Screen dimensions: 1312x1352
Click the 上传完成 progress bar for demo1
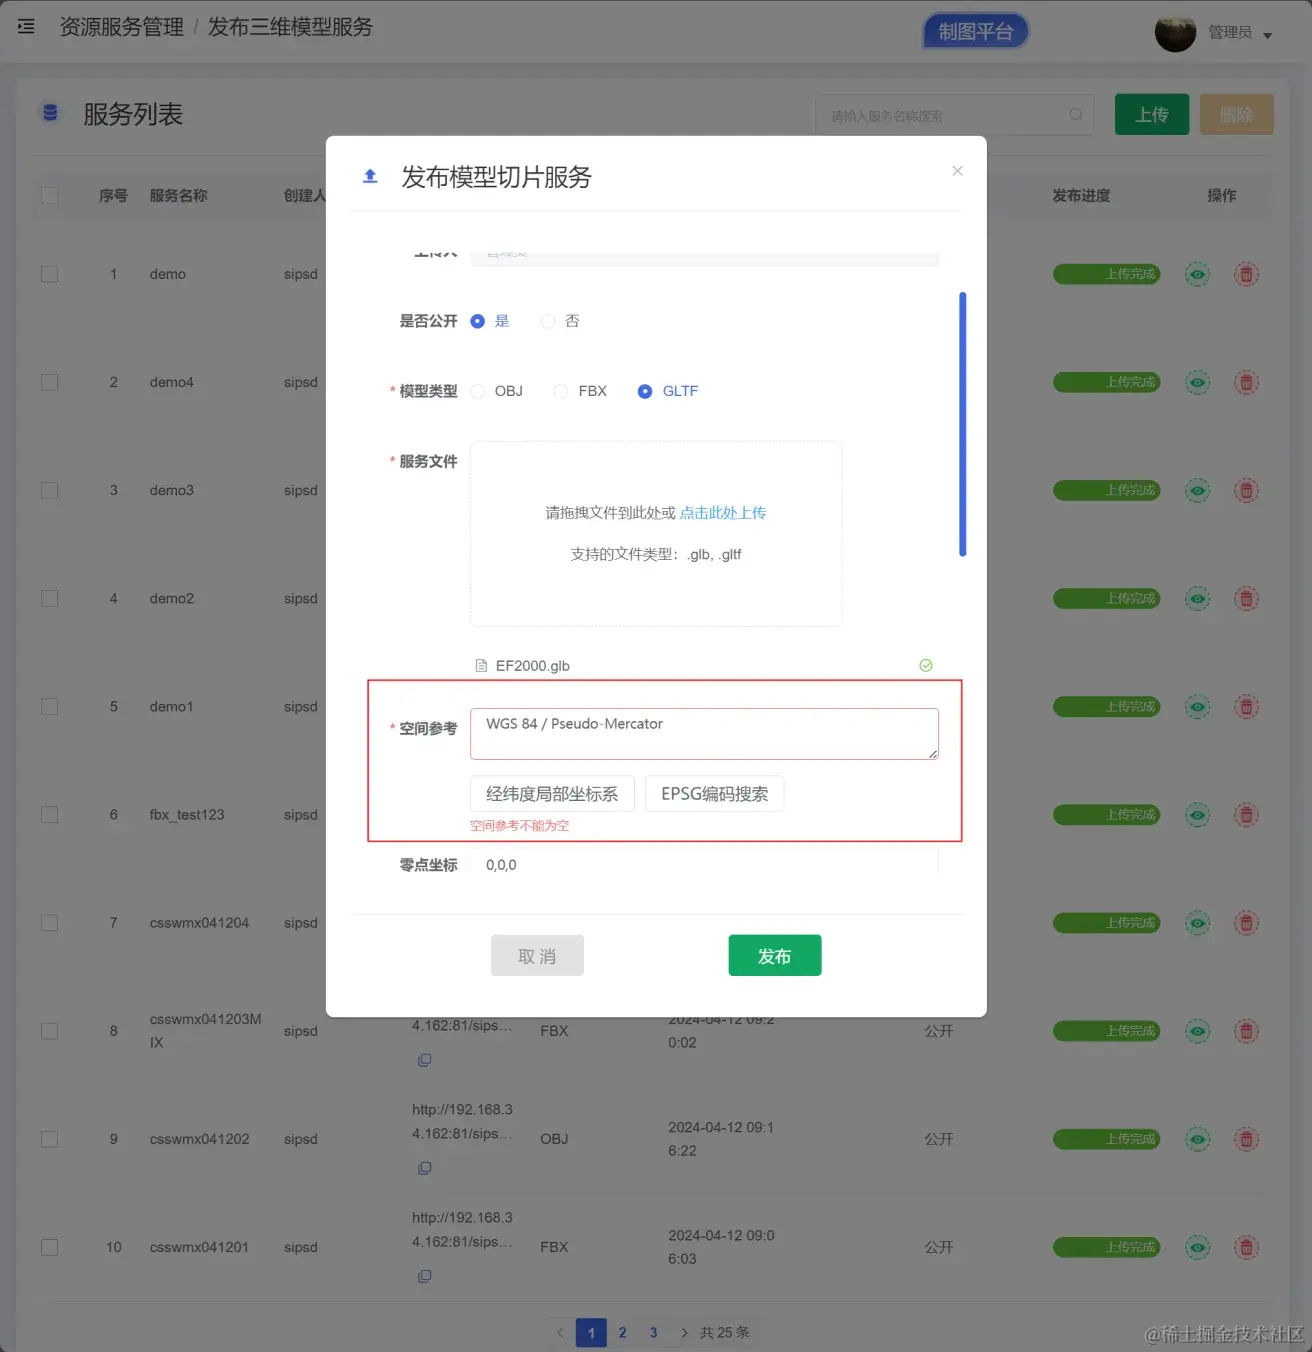tap(1107, 707)
